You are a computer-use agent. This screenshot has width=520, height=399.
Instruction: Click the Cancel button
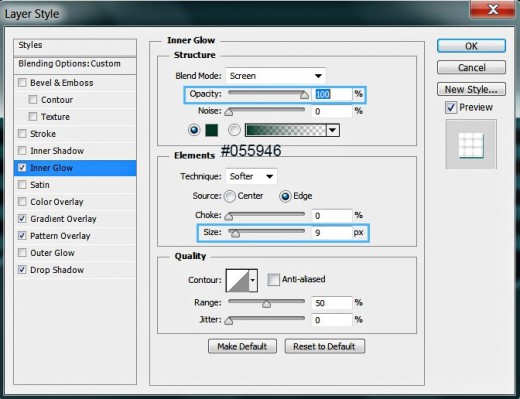point(471,68)
